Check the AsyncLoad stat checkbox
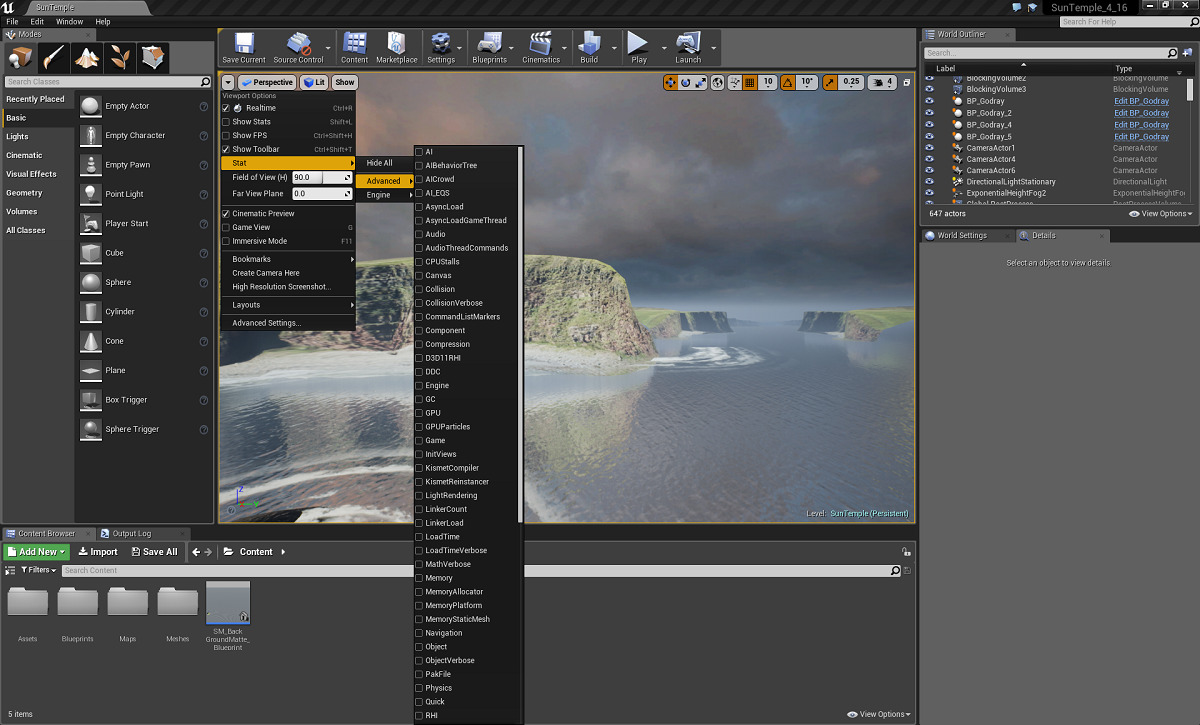 pyautogui.click(x=419, y=207)
